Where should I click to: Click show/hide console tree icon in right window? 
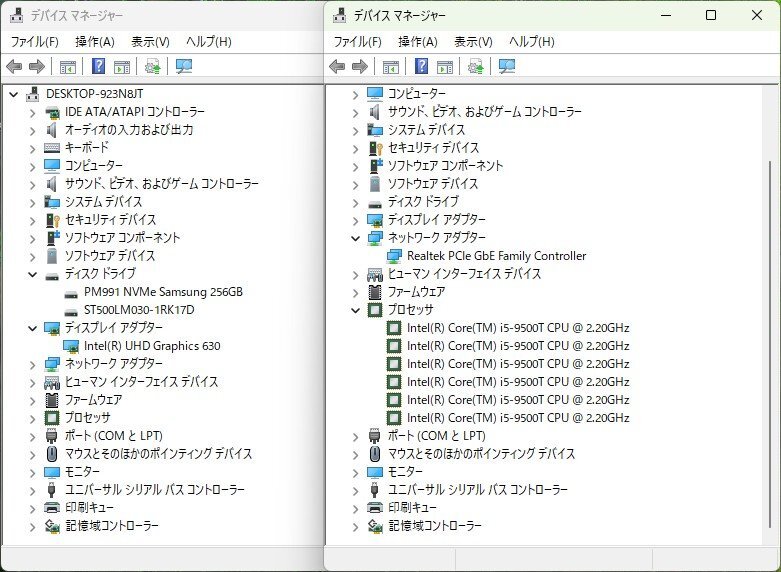point(390,66)
